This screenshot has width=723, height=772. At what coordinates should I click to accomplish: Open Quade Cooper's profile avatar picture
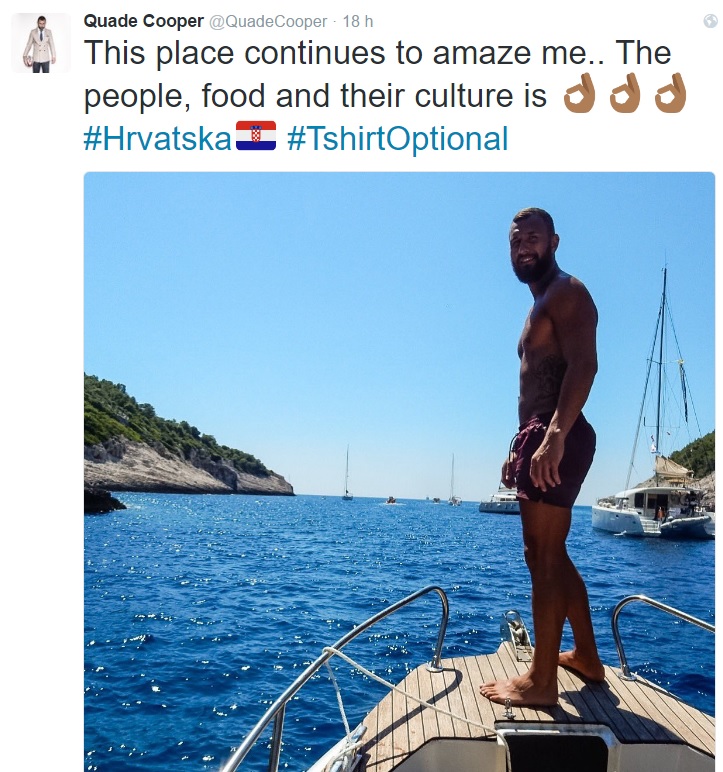point(41,43)
